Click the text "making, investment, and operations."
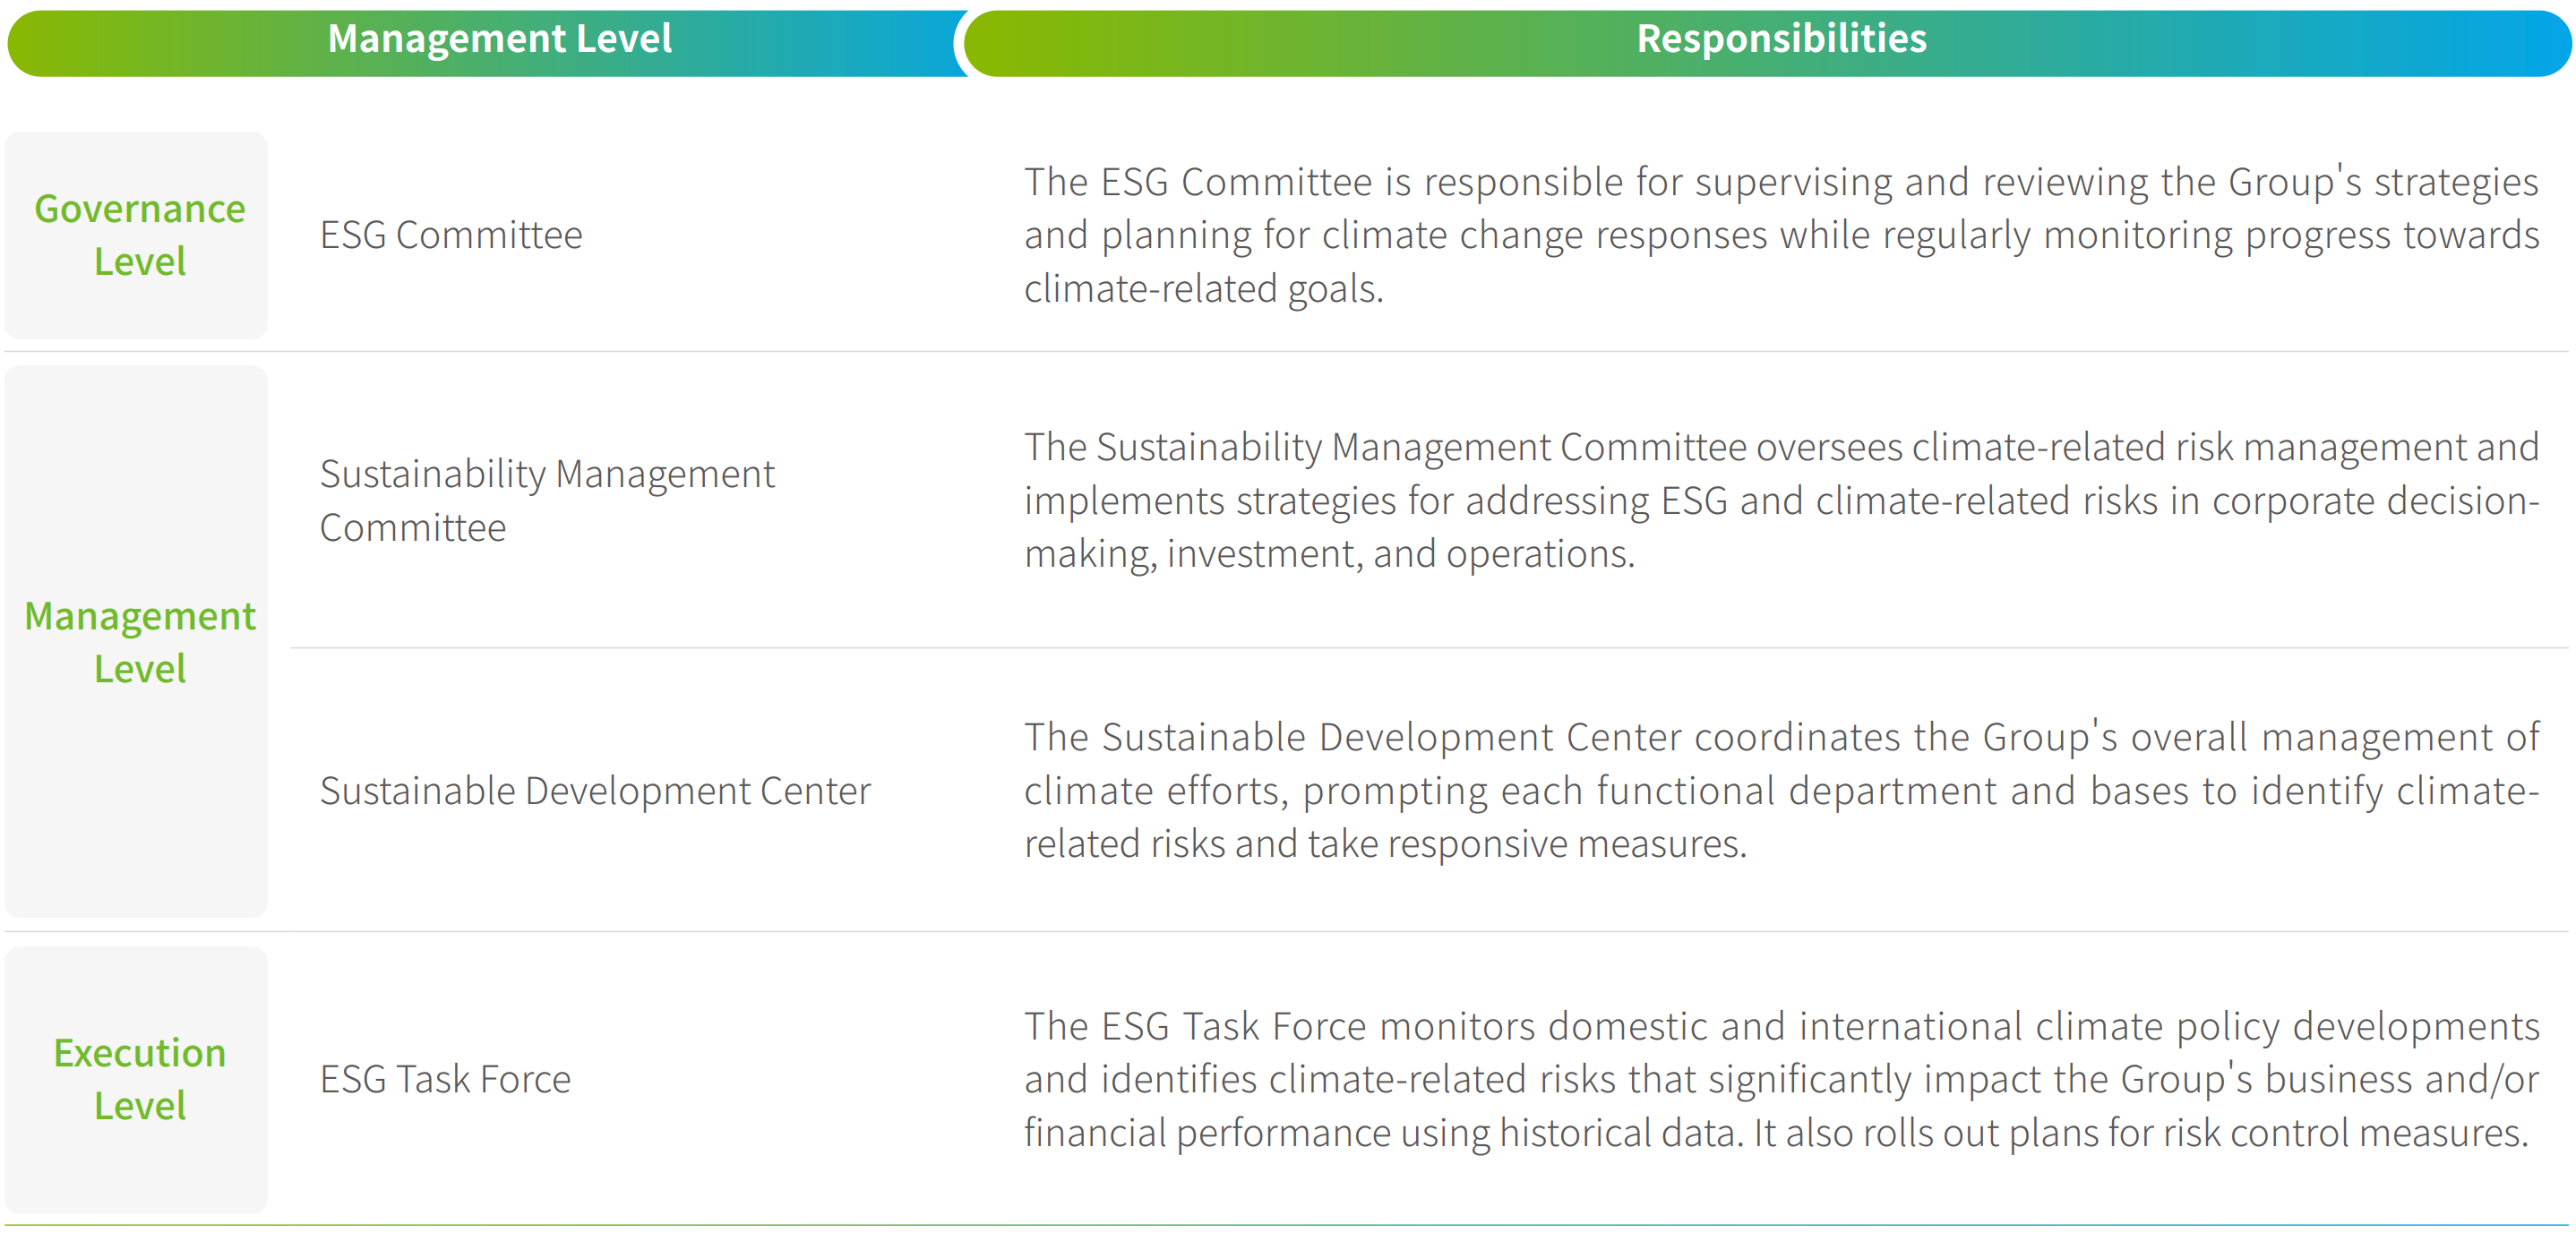This screenshot has height=1241, width=2576. click(1329, 554)
